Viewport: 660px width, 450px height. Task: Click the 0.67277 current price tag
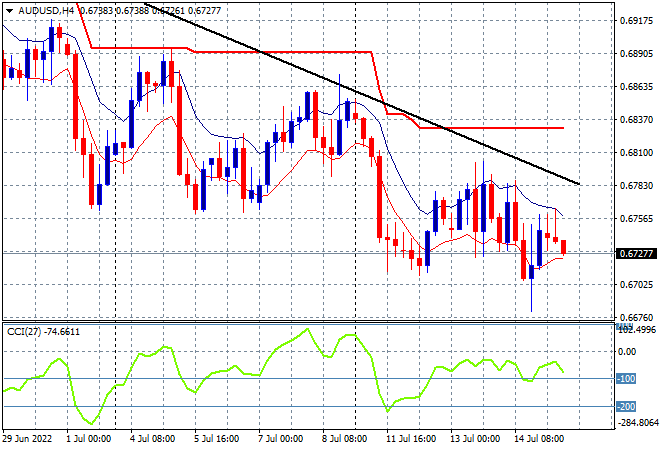pos(636,253)
